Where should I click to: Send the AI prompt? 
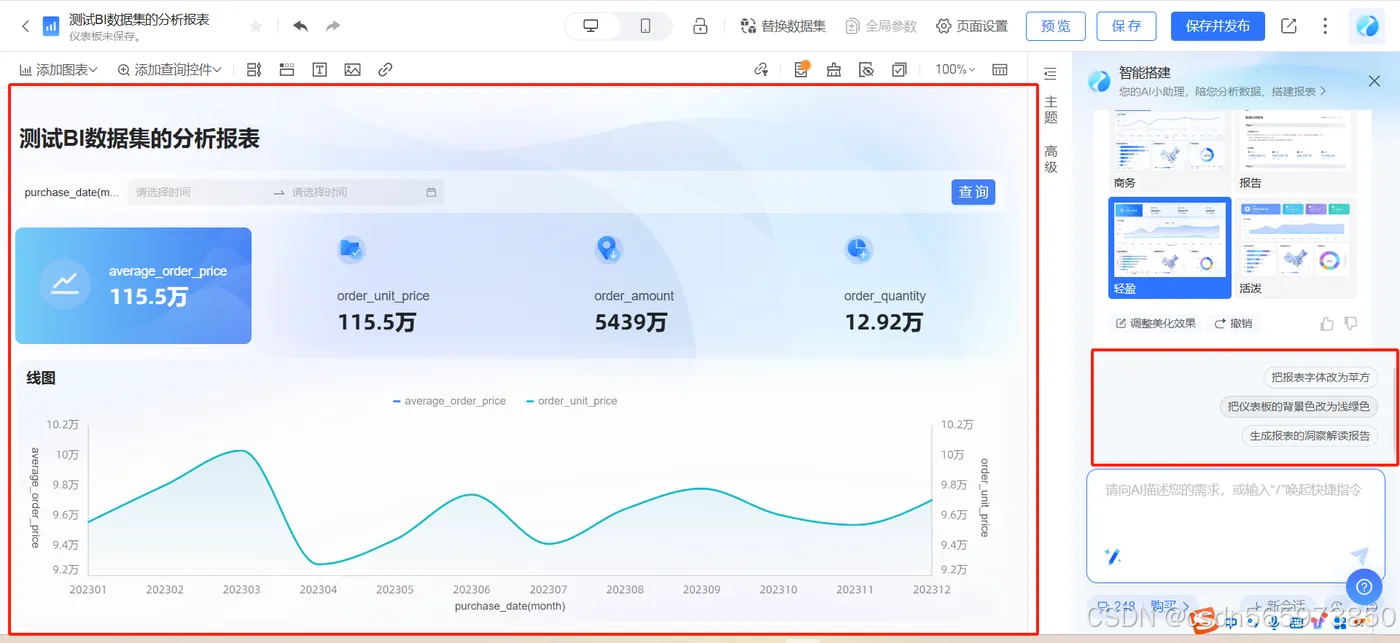click(x=1358, y=556)
